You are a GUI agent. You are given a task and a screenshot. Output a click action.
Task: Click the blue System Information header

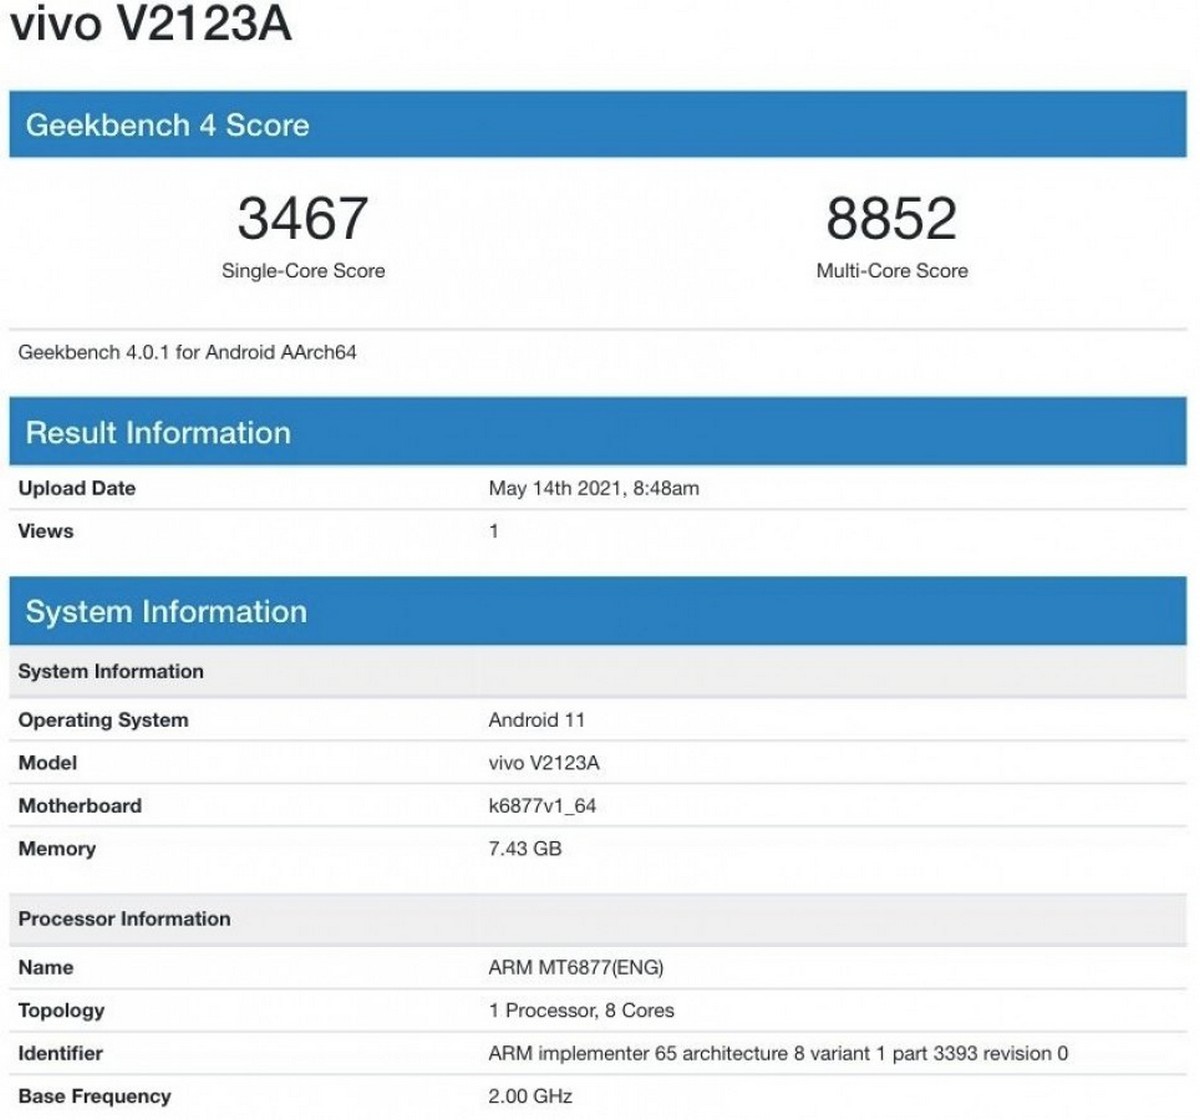pos(166,611)
